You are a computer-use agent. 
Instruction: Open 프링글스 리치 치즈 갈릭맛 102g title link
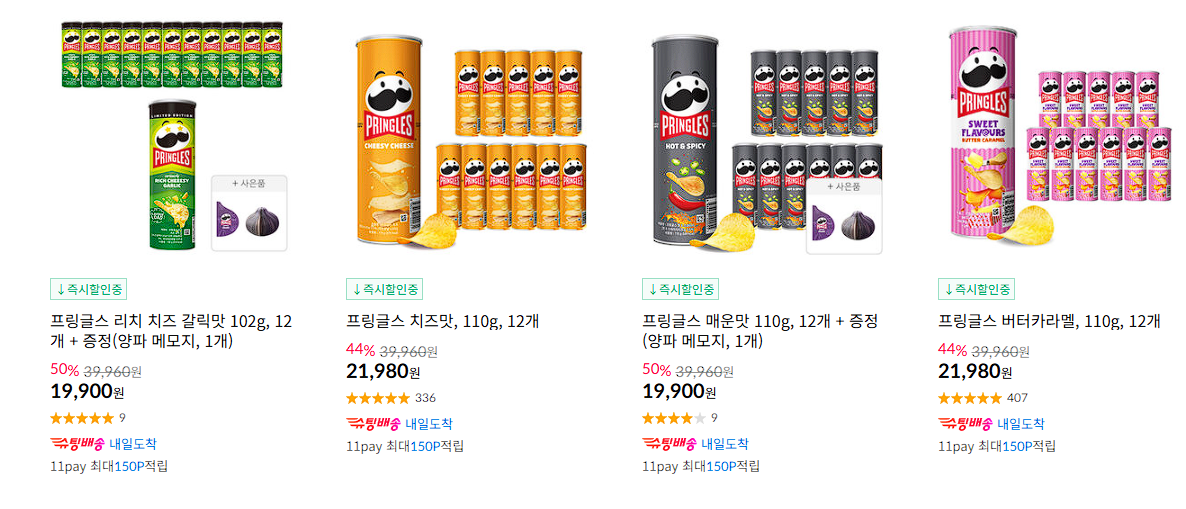tap(171, 331)
